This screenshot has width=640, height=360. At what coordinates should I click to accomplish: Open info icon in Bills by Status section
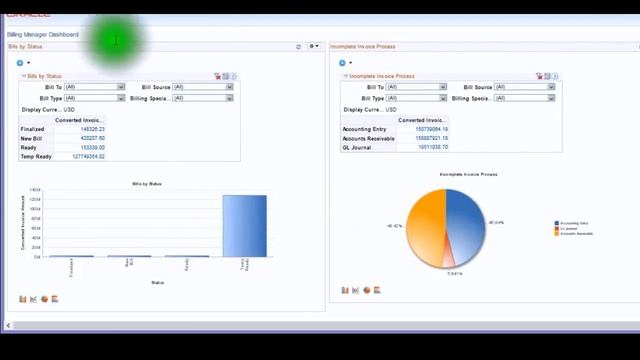(x=233, y=76)
